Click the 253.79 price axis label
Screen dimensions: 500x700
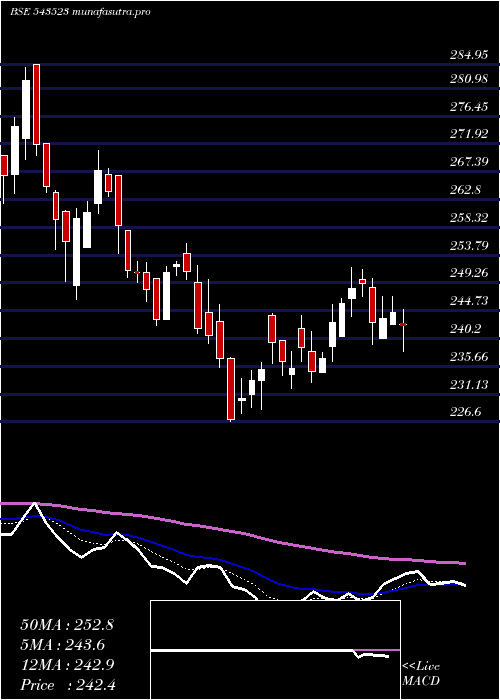coord(468,246)
